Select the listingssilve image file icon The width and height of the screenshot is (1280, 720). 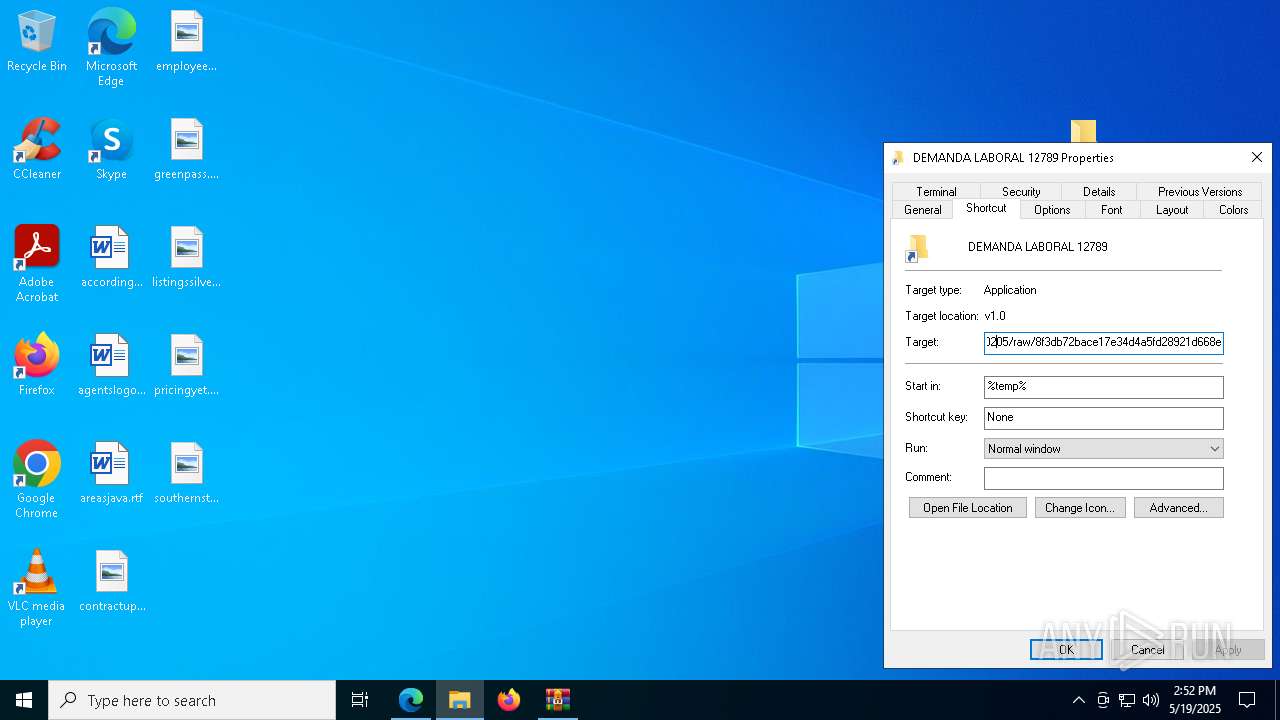click(x=186, y=258)
